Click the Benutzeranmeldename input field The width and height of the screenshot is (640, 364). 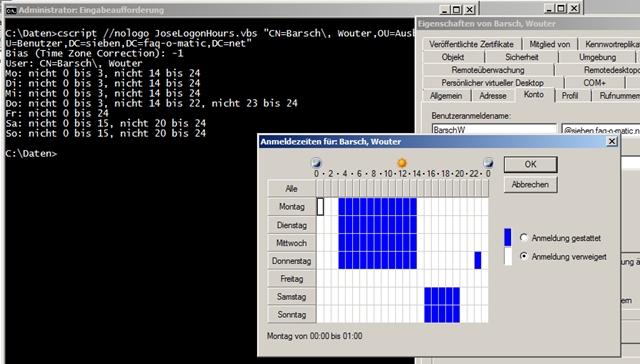[494, 129]
